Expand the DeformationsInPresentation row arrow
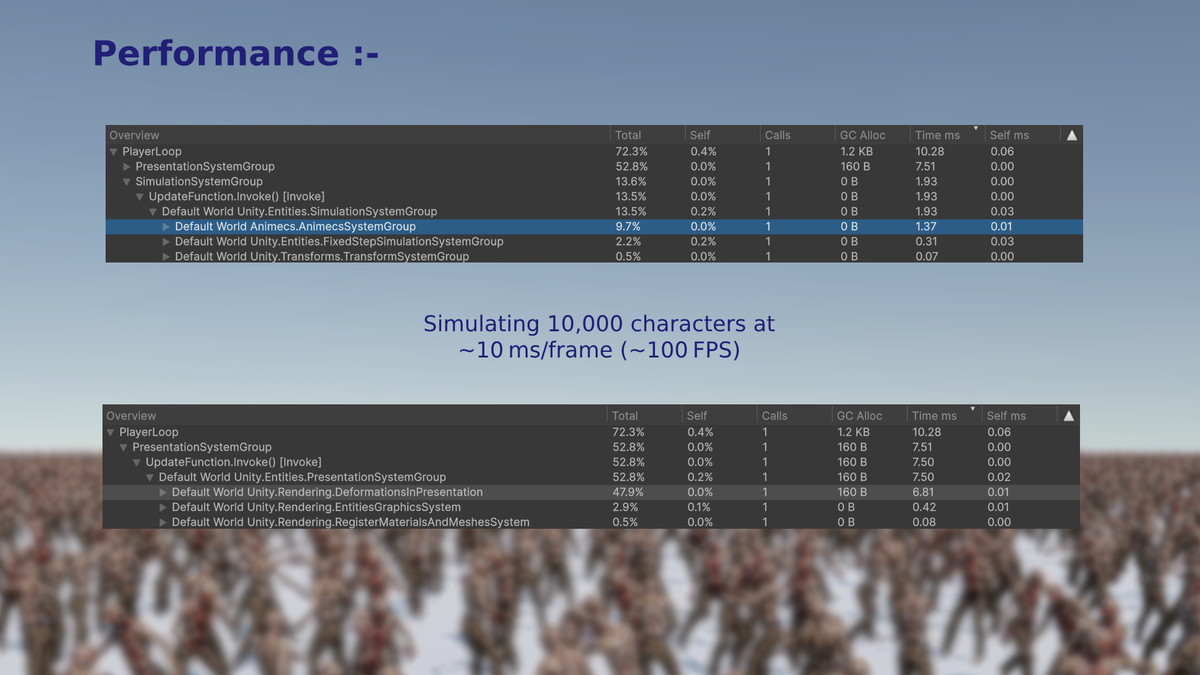This screenshot has width=1200, height=675. point(163,493)
